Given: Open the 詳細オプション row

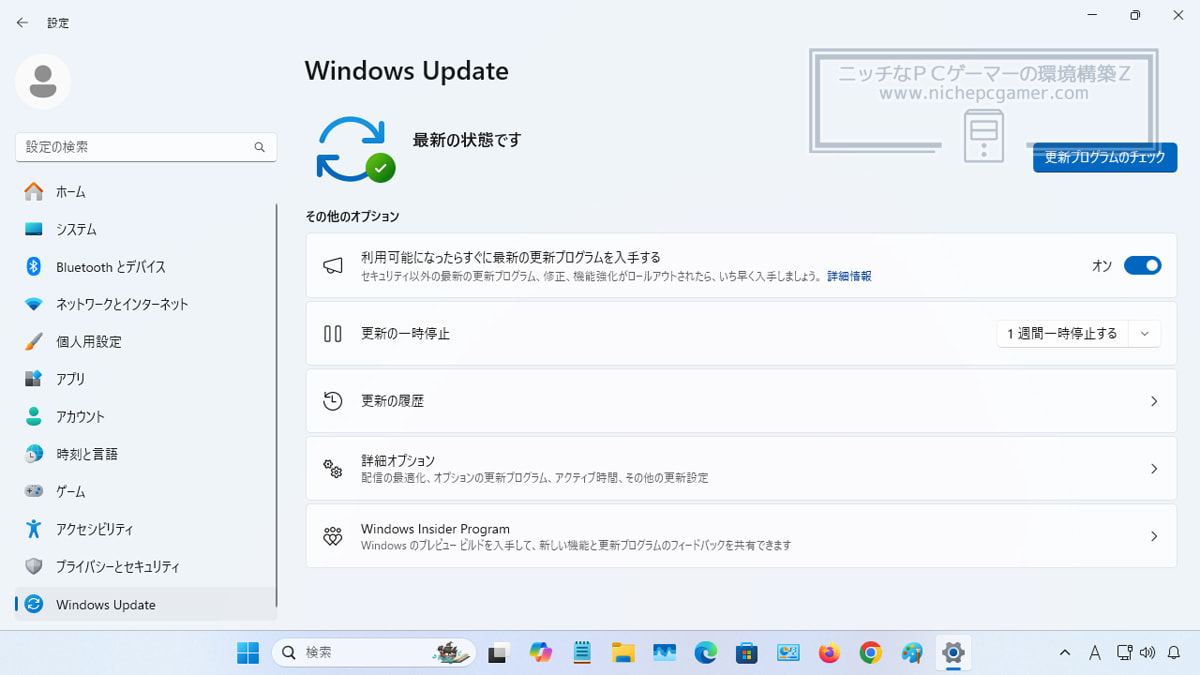Looking at the screenshot, I should [x=741, y=468].
